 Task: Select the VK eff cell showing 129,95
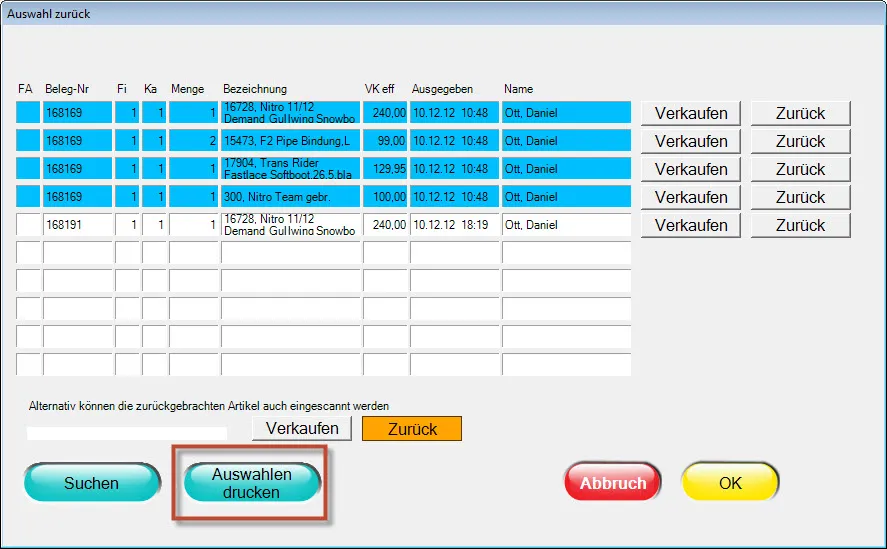[385, 169]
